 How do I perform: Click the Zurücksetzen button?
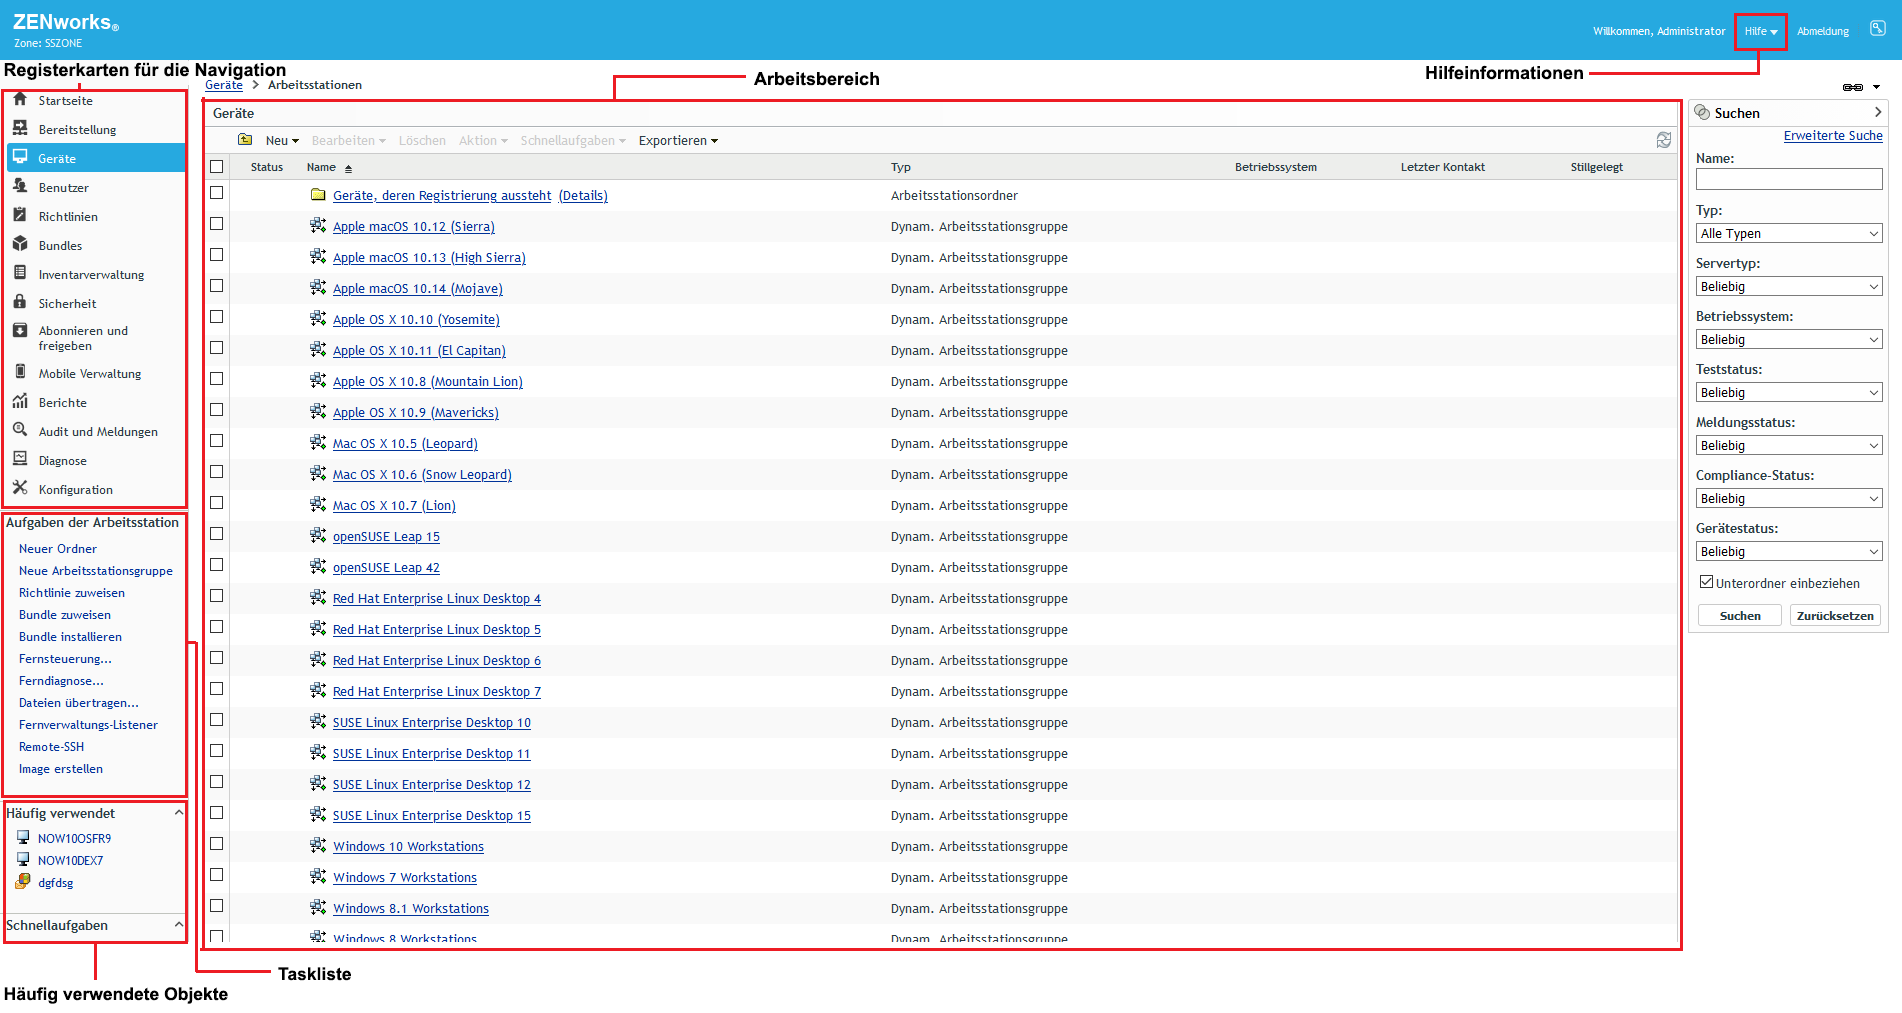(x=1835, y=615)
